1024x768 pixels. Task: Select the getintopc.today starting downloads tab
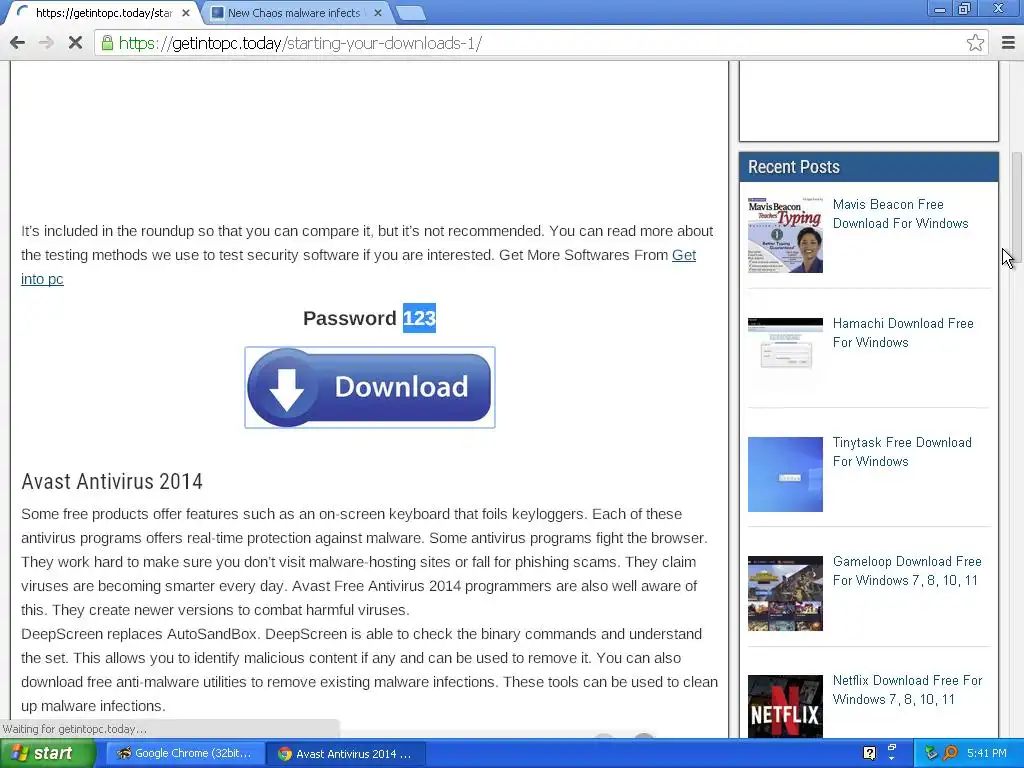point(102,12)
